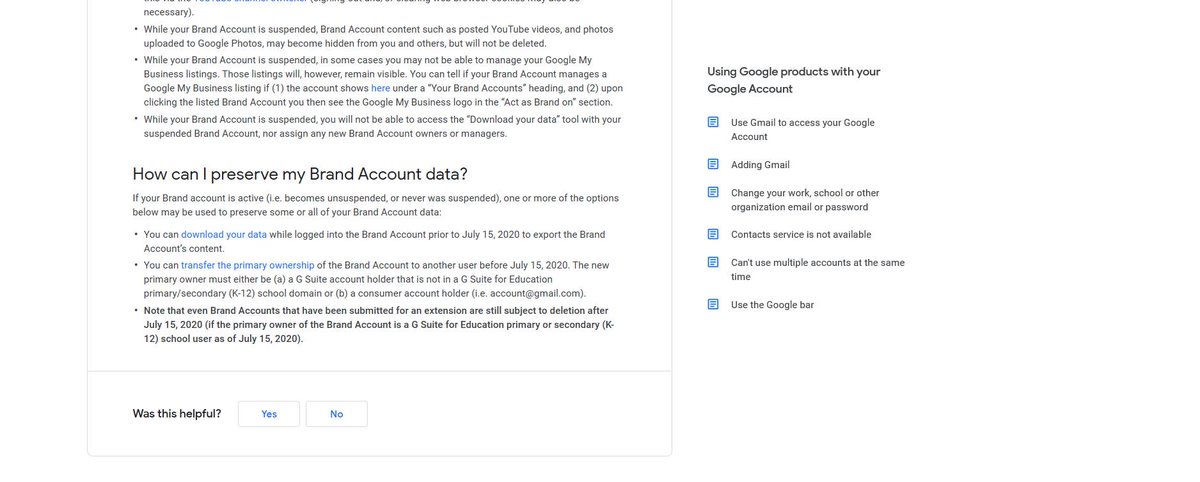The height and width of the screenshot is (482, 1200).
Task: Click the bold 'Note that even Brand Accounts' paragraph
Action: [379, 324]
